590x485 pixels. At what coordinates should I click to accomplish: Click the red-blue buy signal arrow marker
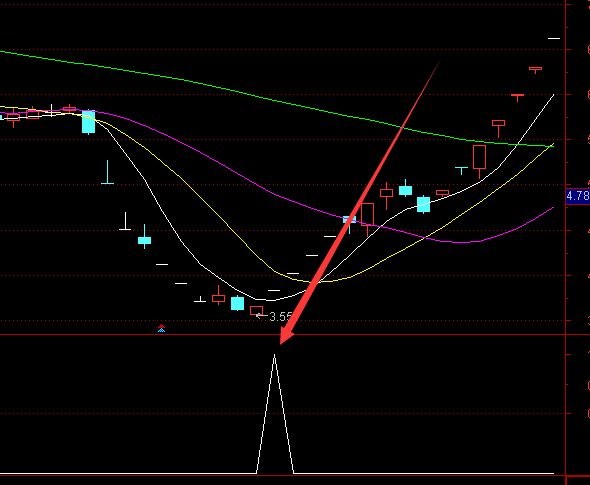pos(161,328)
